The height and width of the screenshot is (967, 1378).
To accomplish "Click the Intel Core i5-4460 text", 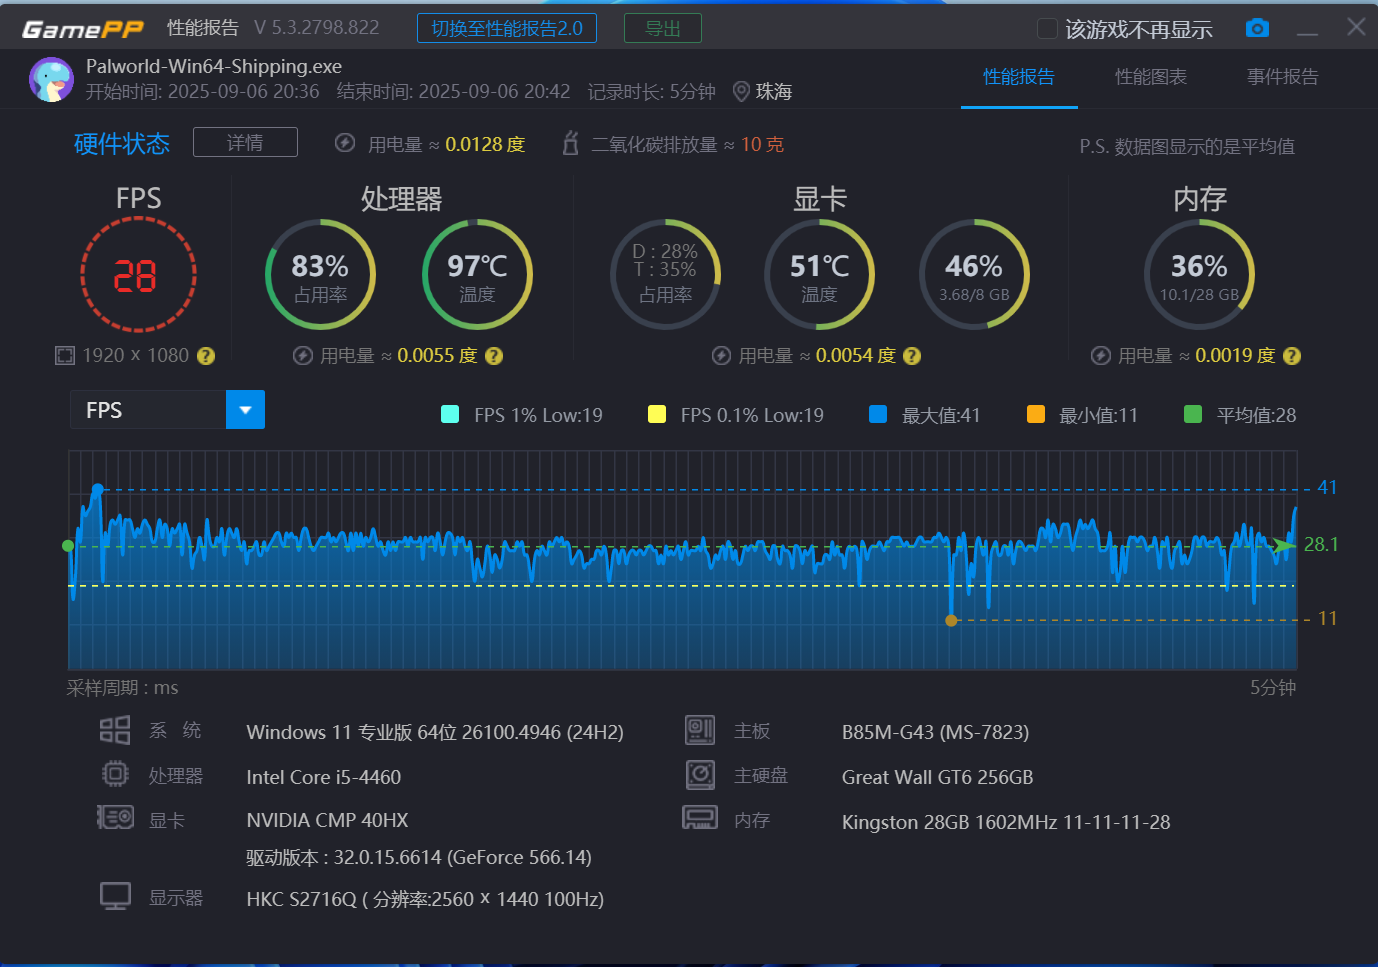I will (324, 777).
